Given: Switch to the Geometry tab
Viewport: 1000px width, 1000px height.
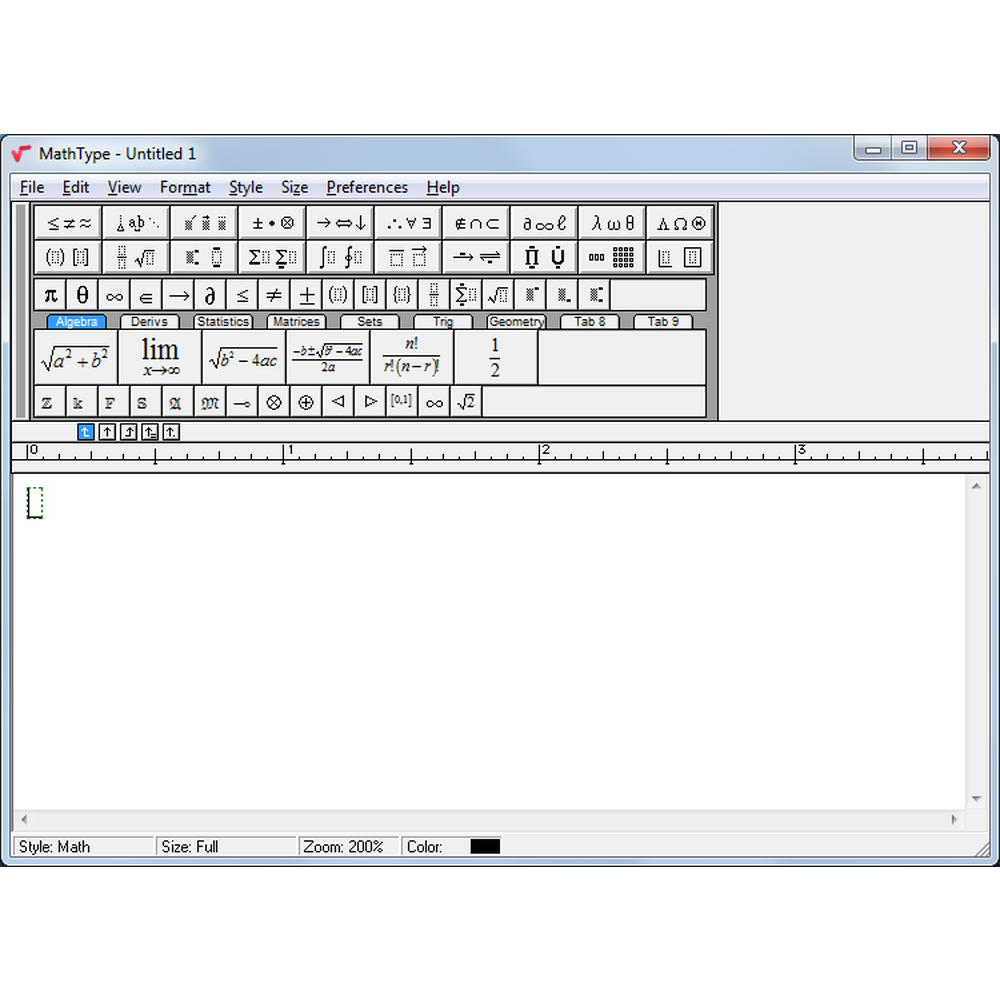Looking at the screenshot, I should click(x=516, y=322).
